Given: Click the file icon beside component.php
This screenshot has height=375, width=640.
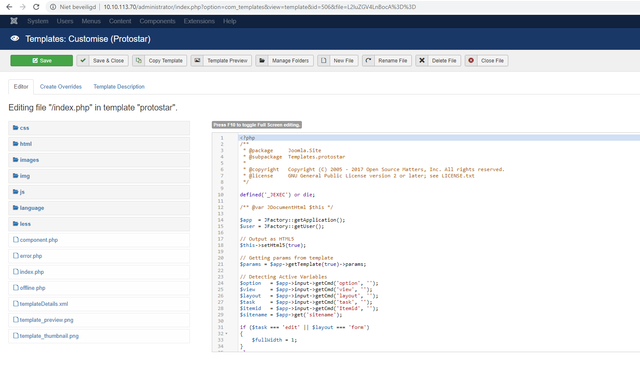Looking at the screenshot, I should coord(16,240).
